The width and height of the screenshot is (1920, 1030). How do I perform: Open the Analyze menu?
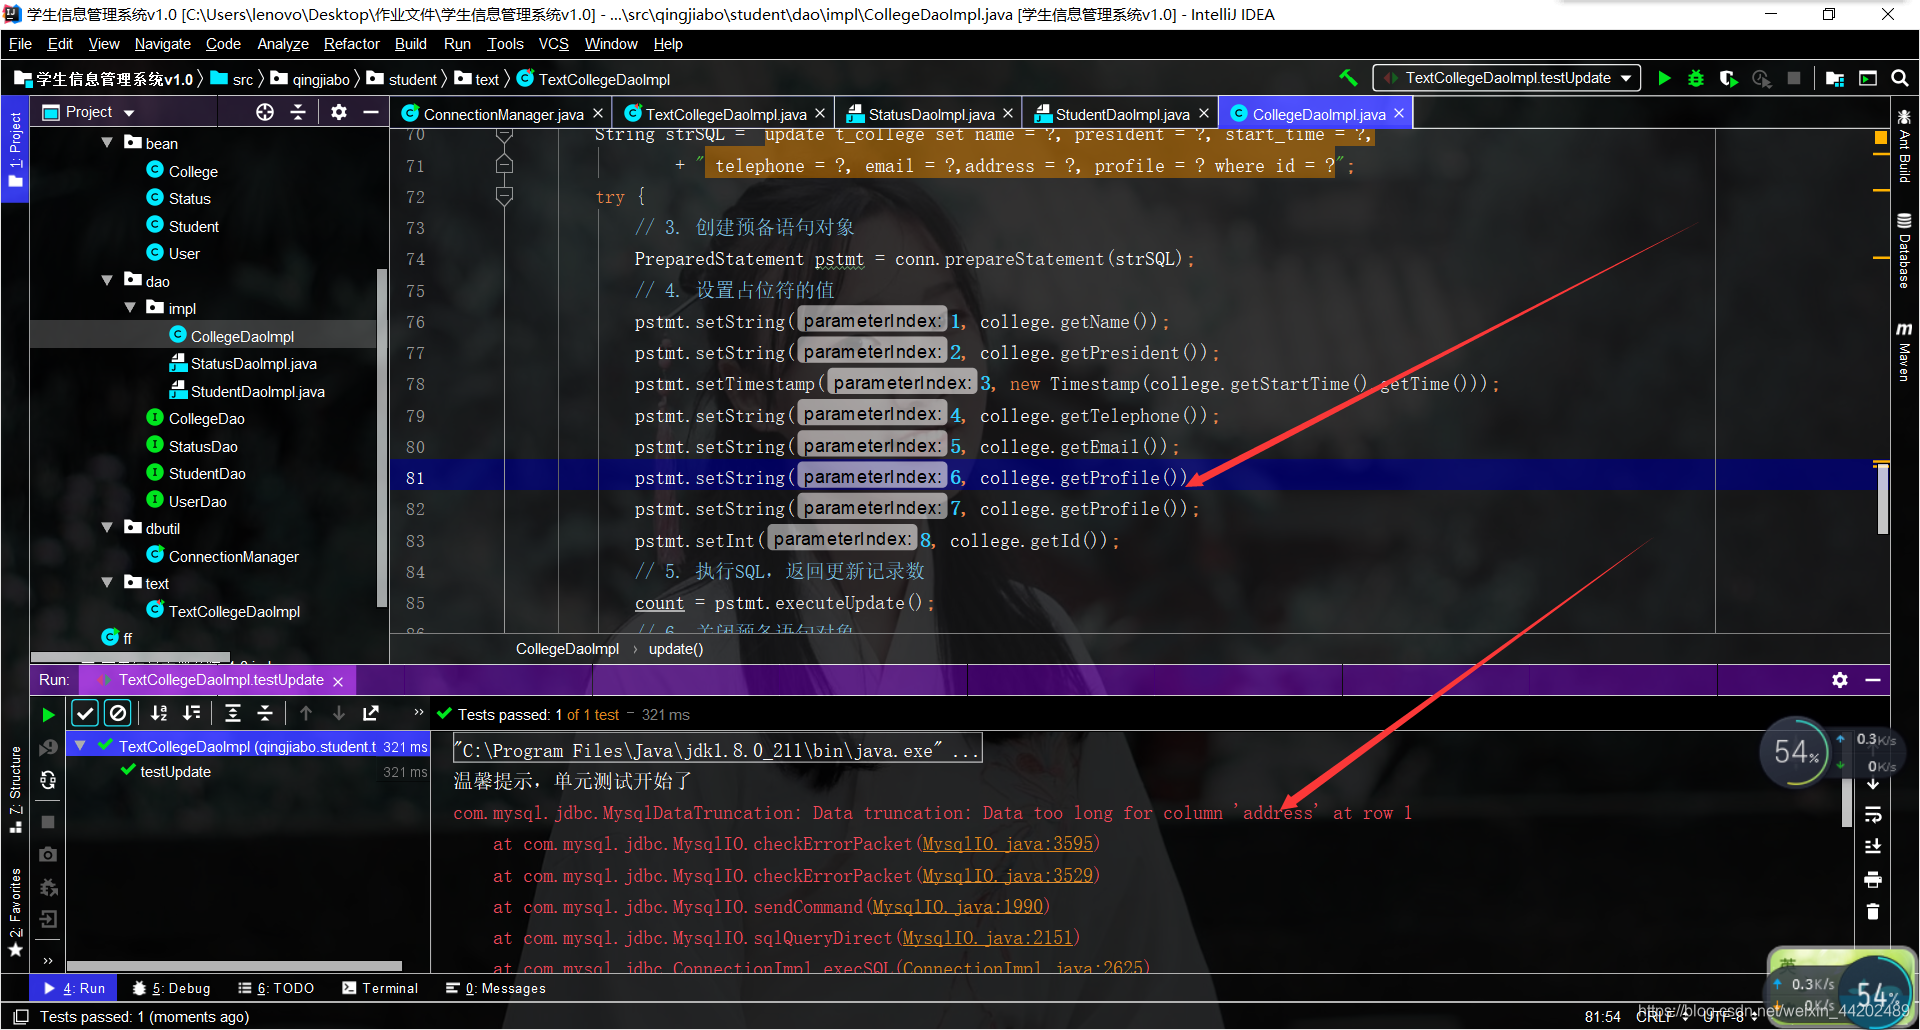coord(283,44)
